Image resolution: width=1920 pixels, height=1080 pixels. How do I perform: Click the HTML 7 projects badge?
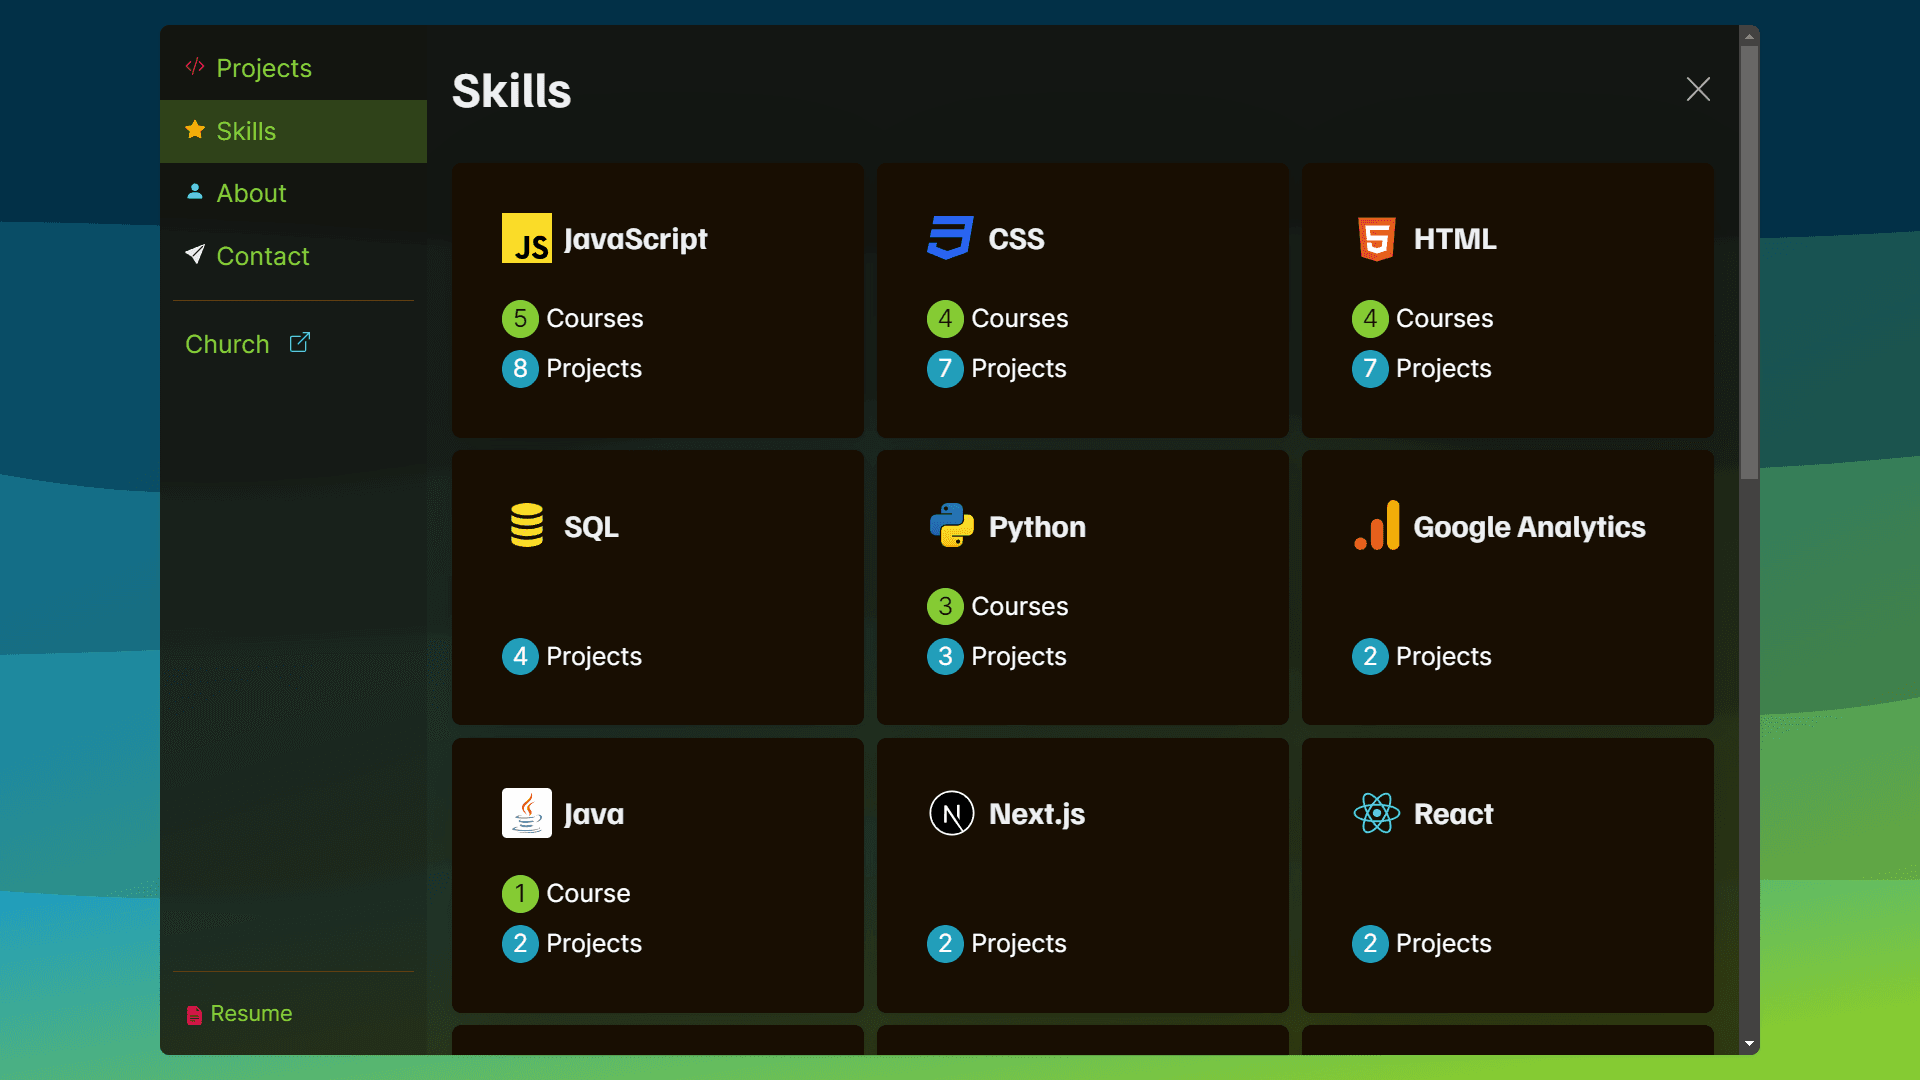(1370, 369)
